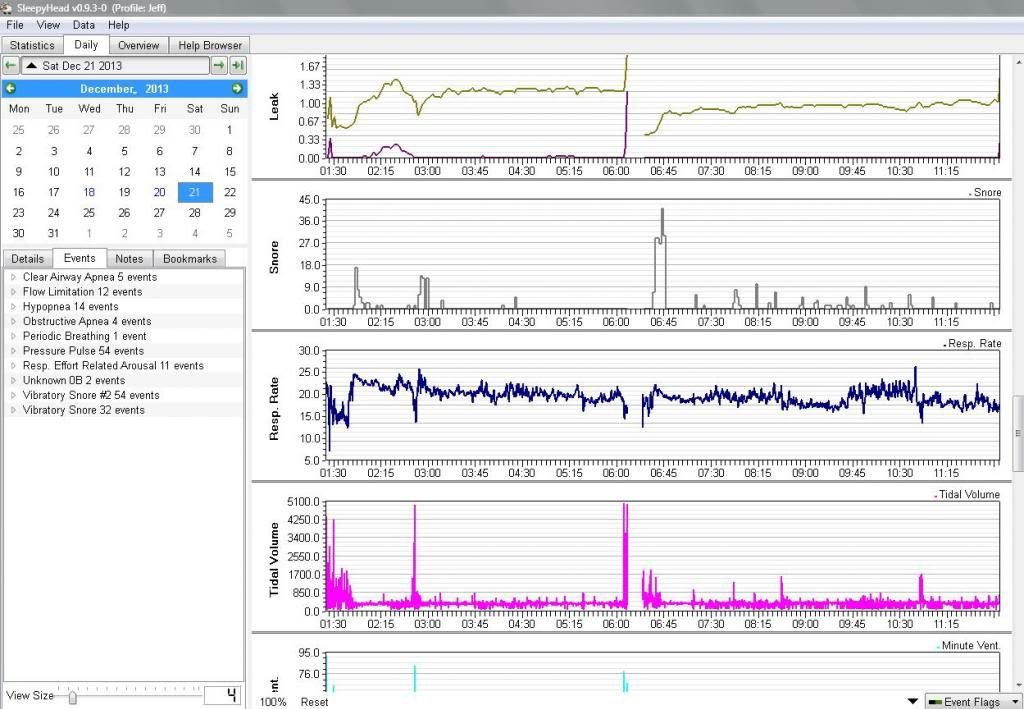Open the Details tab
Screen dimensions: 1024x709
[27, 259]
